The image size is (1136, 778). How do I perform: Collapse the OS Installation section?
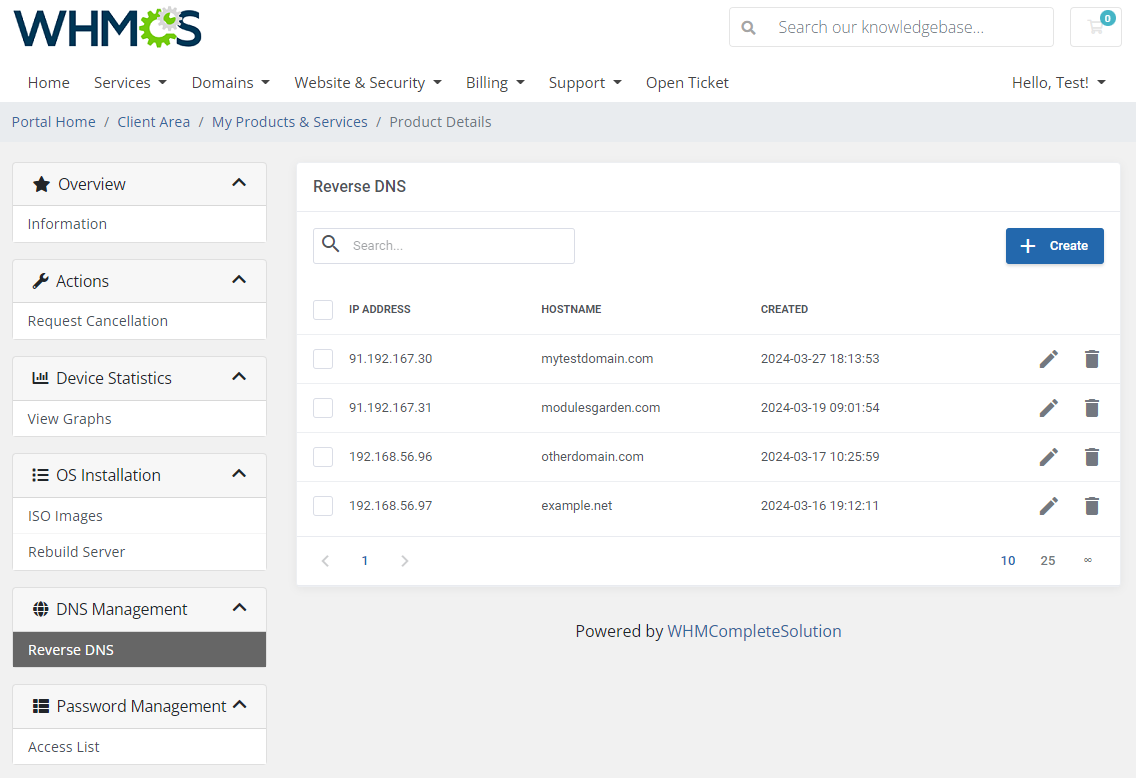[239, 474]
